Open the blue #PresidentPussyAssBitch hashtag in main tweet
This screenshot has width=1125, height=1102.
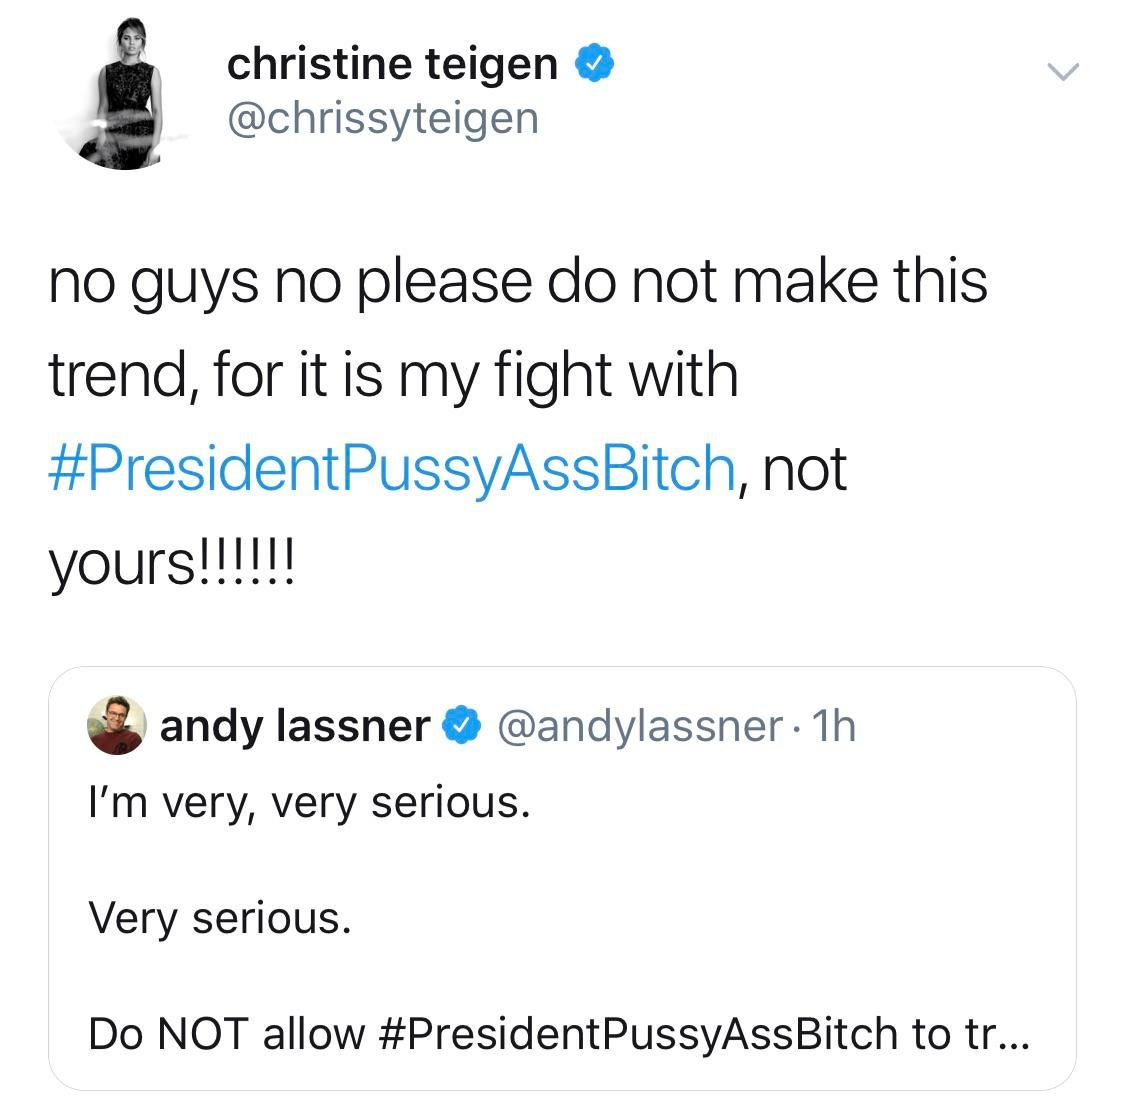(x=392, y=467)
